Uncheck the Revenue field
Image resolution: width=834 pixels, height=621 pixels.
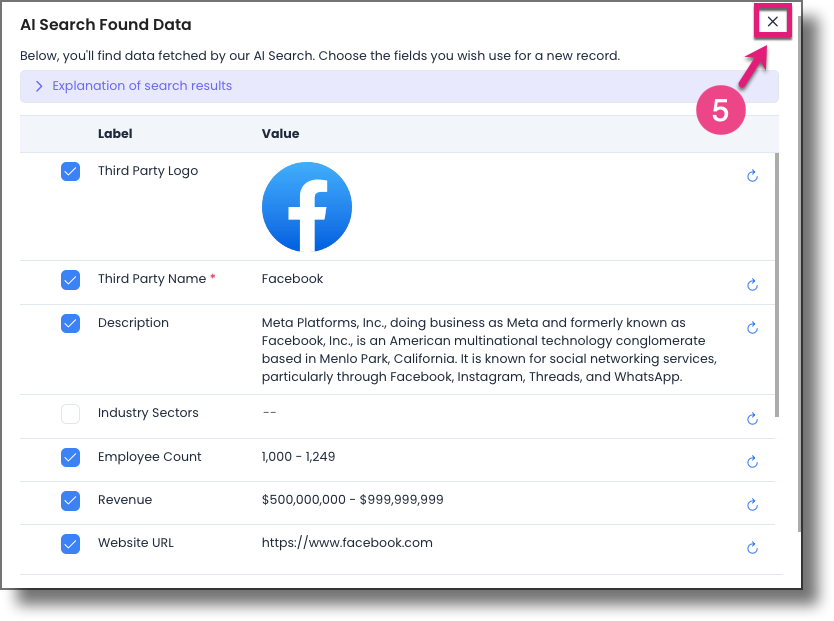click(x=70, y=500)
